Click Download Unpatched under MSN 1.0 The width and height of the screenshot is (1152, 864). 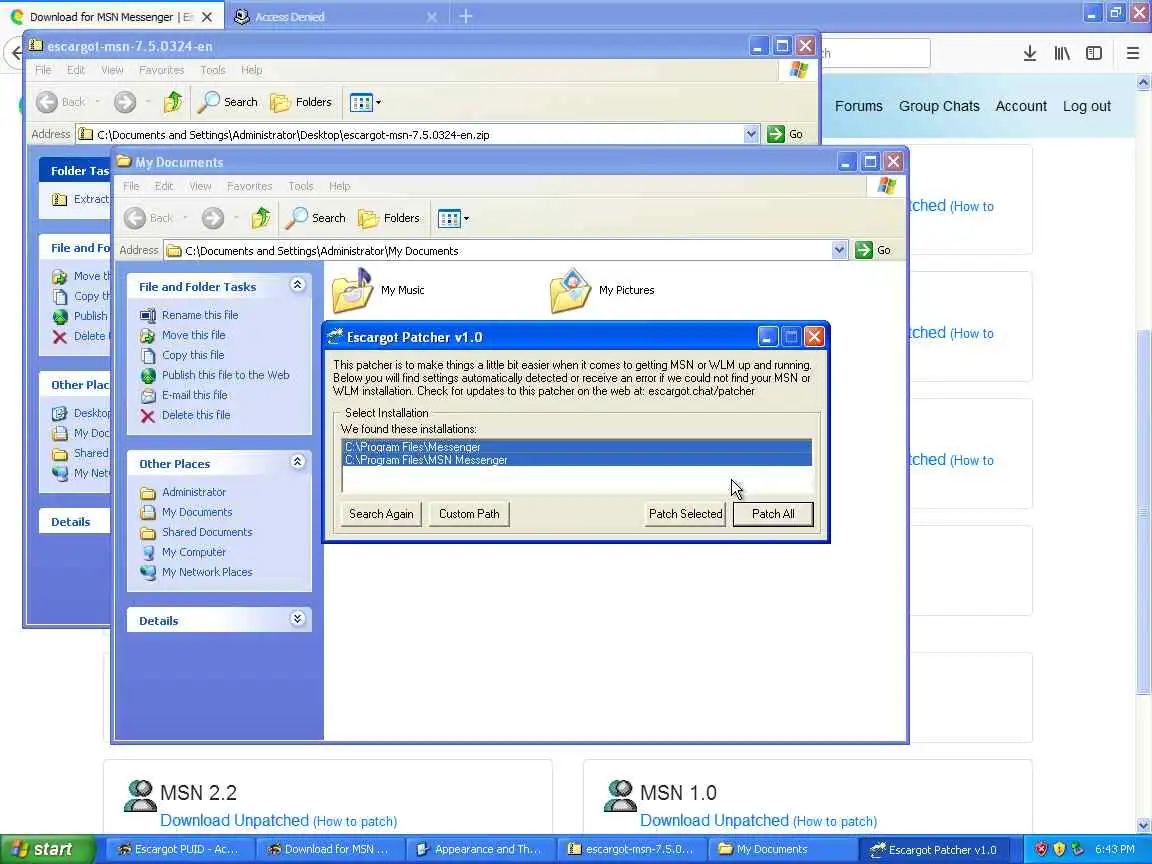(714, 820)
